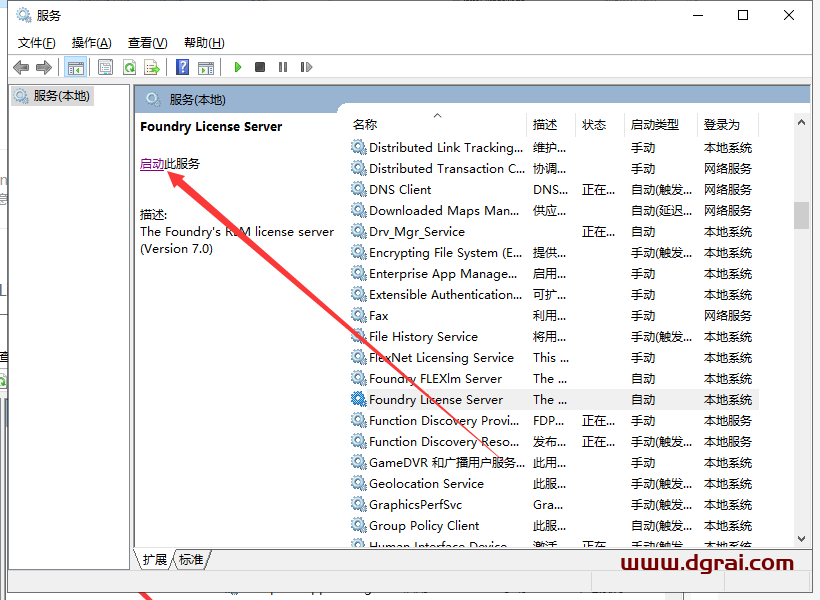Click the 服务 window title icon
Image resolution: width=820 pixels, height=600 pixels.
[24, 15]
